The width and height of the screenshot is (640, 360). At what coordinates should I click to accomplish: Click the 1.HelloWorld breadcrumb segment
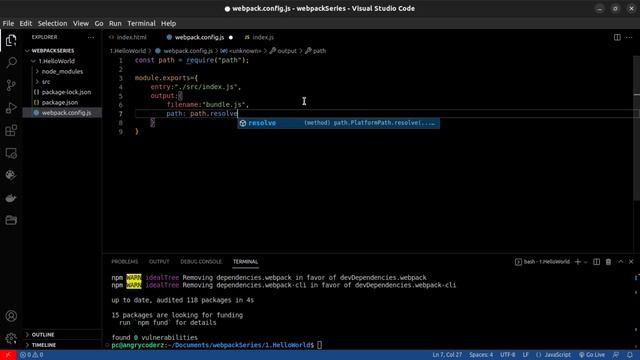coord(128,51)
